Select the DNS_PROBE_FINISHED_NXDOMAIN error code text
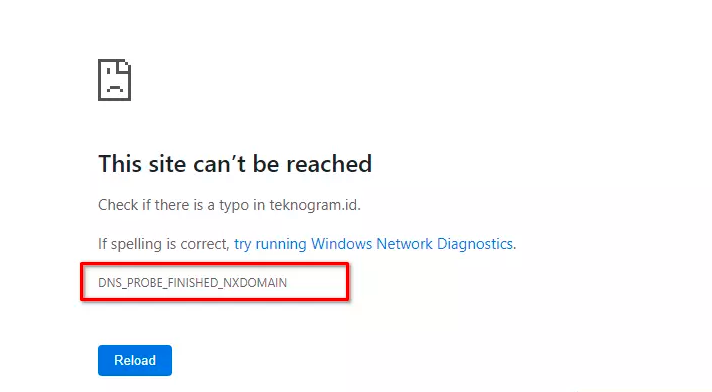Screen dimensions: 712x392 [193, 283]
